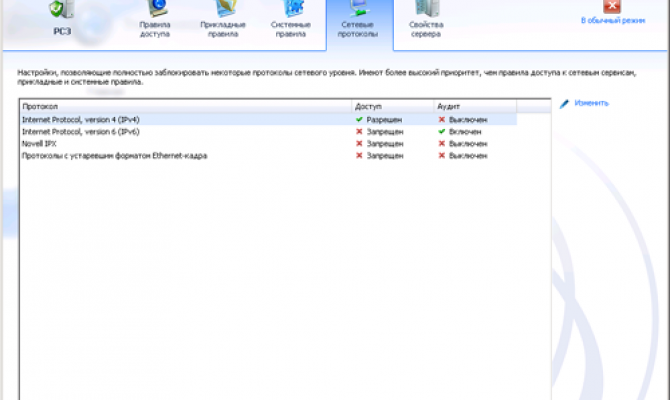
Task: Select the Internet Protocol, version 4 (IPv4) row
Action: (x=268, y=120)
